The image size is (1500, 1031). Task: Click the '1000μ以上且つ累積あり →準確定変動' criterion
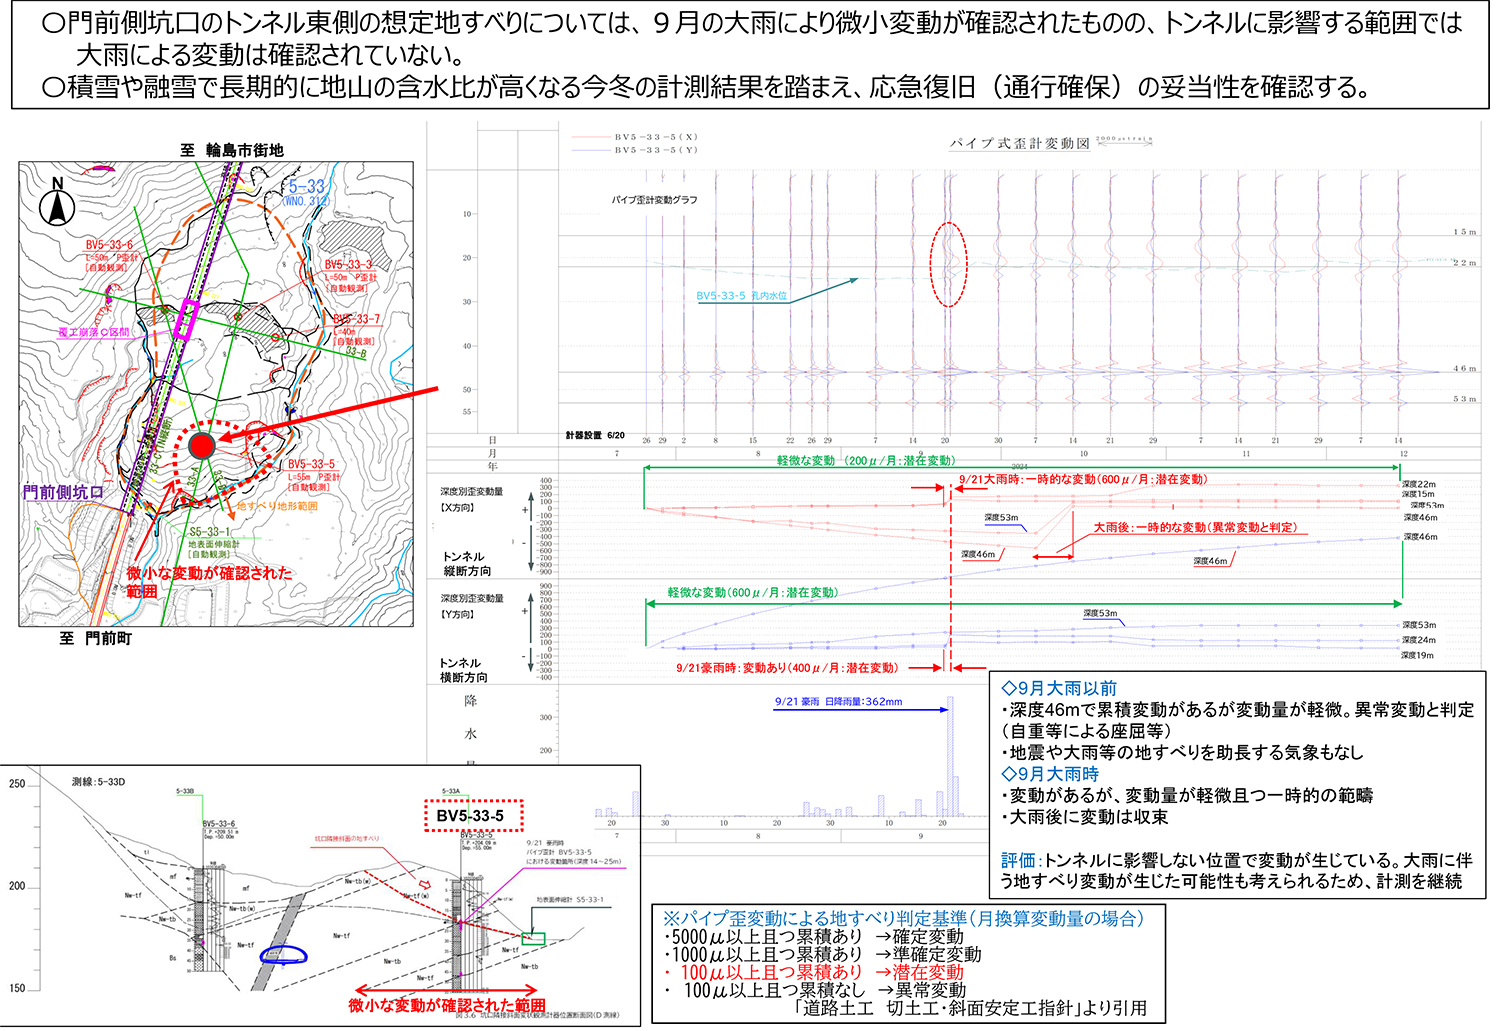click(822, 955)
